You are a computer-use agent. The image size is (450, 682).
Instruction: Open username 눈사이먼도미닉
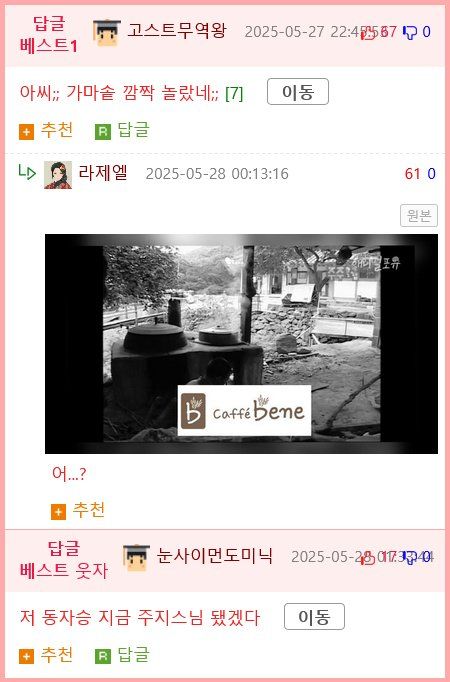pos(214,555)
